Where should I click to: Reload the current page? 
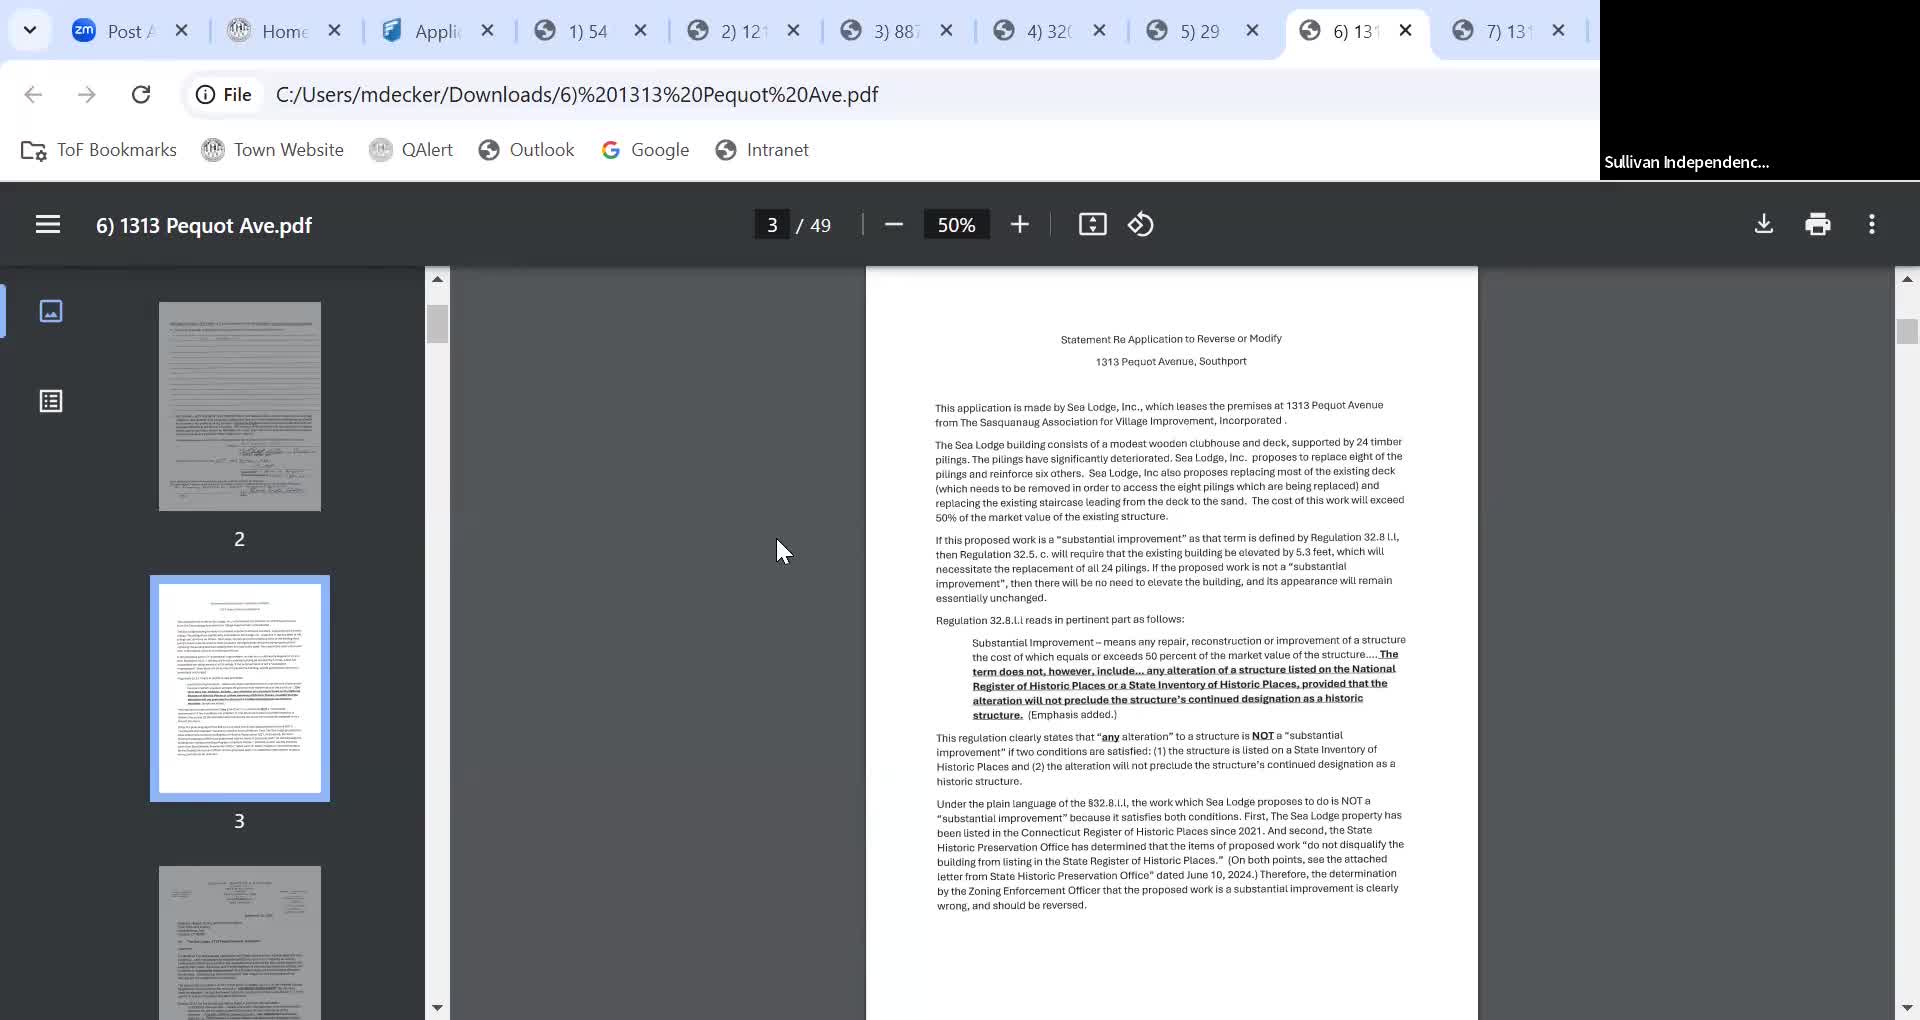(x=141, y=94)
